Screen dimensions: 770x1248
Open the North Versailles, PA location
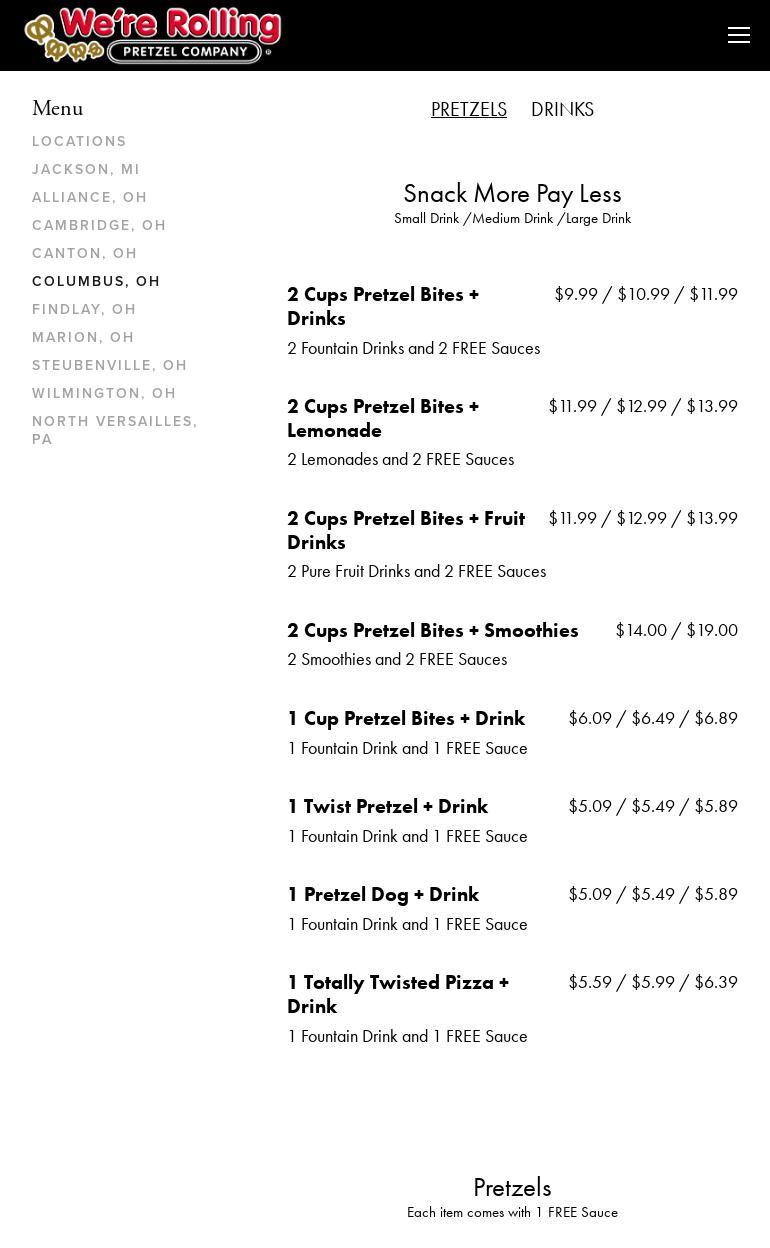115,430
